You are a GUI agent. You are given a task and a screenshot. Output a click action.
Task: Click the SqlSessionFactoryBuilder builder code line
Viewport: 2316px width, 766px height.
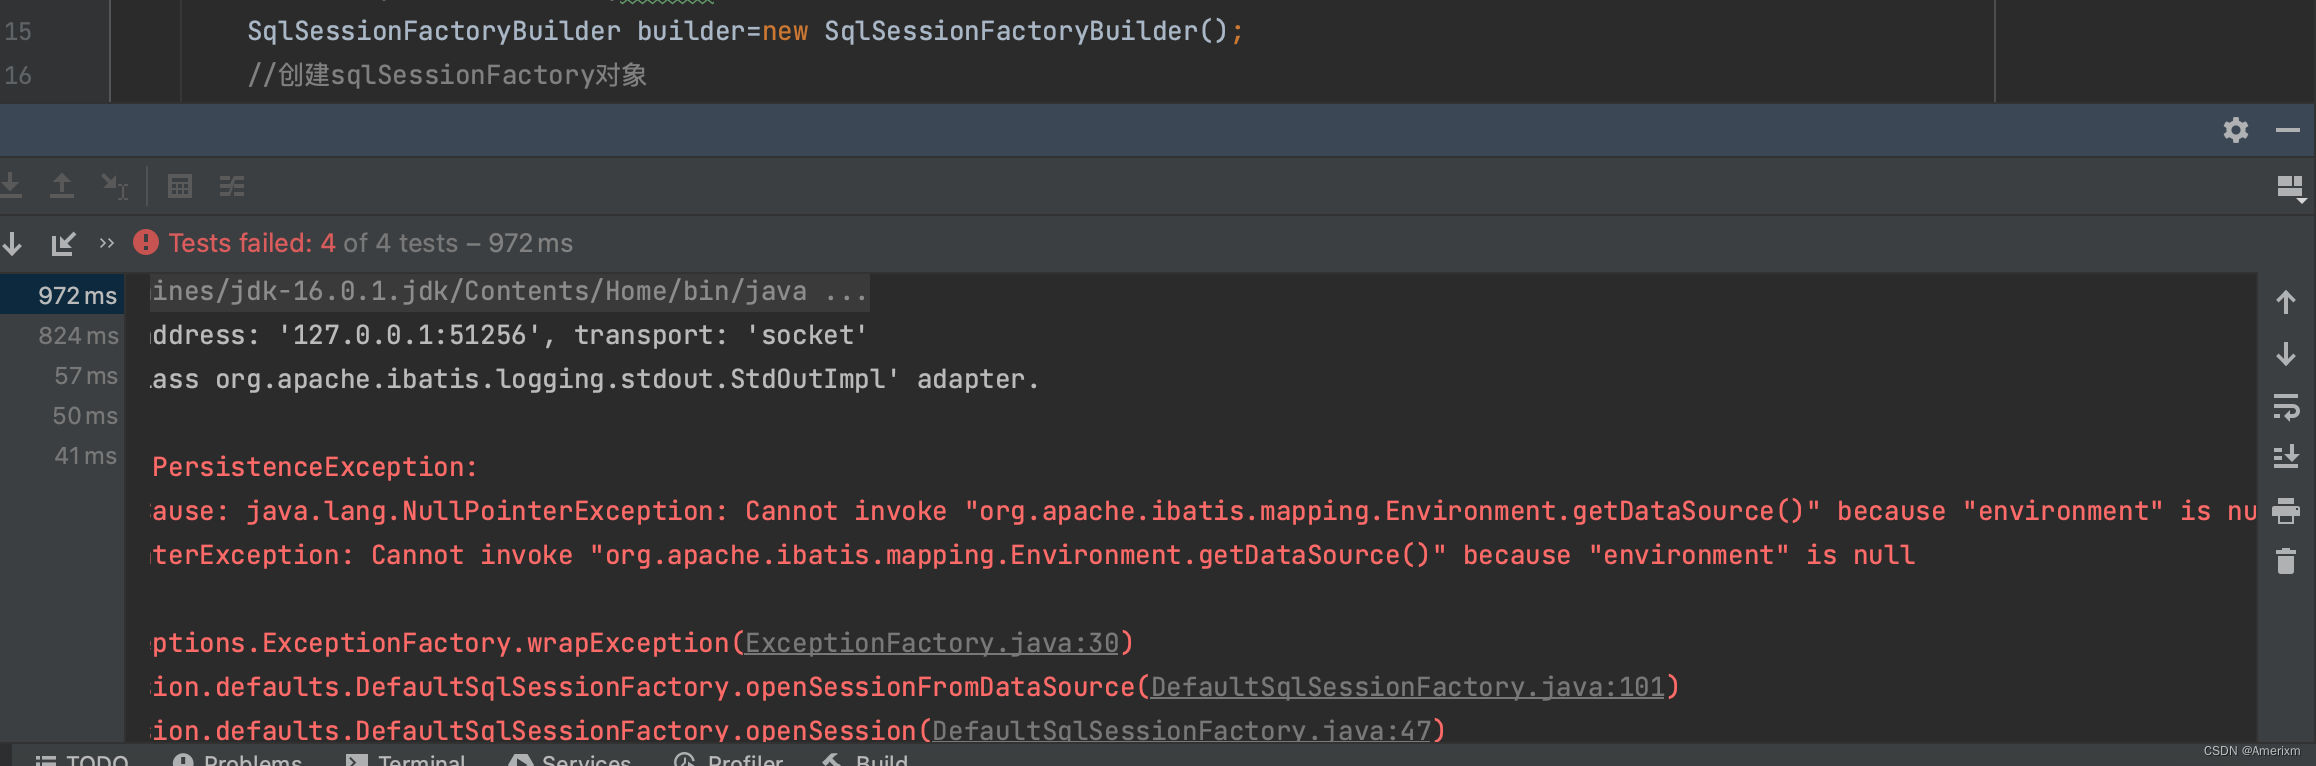(745, 31)
